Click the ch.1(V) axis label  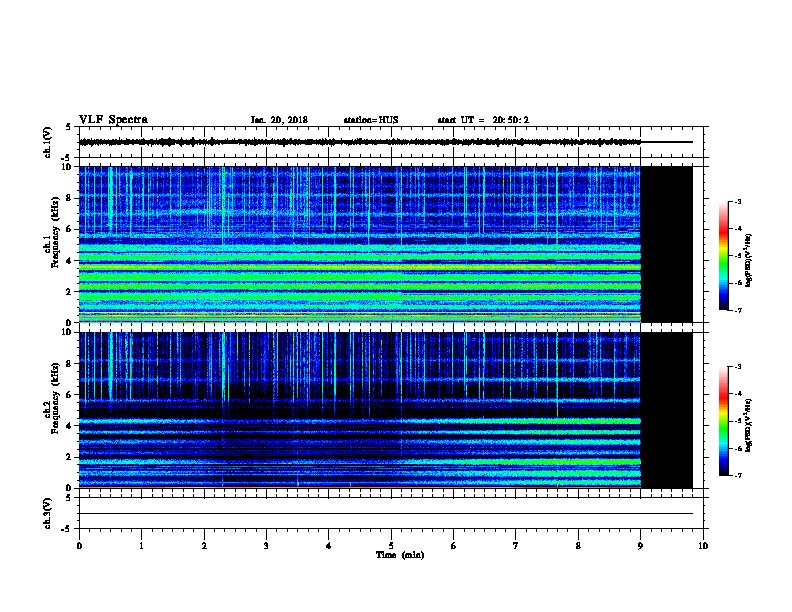pyautogui.click(x=48, y=142)
